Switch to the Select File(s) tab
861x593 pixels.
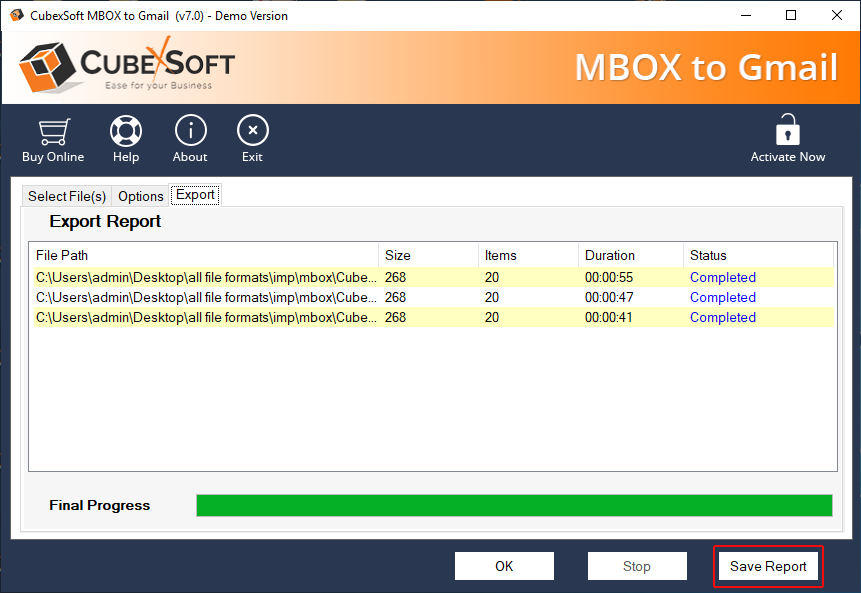(66, 196)
